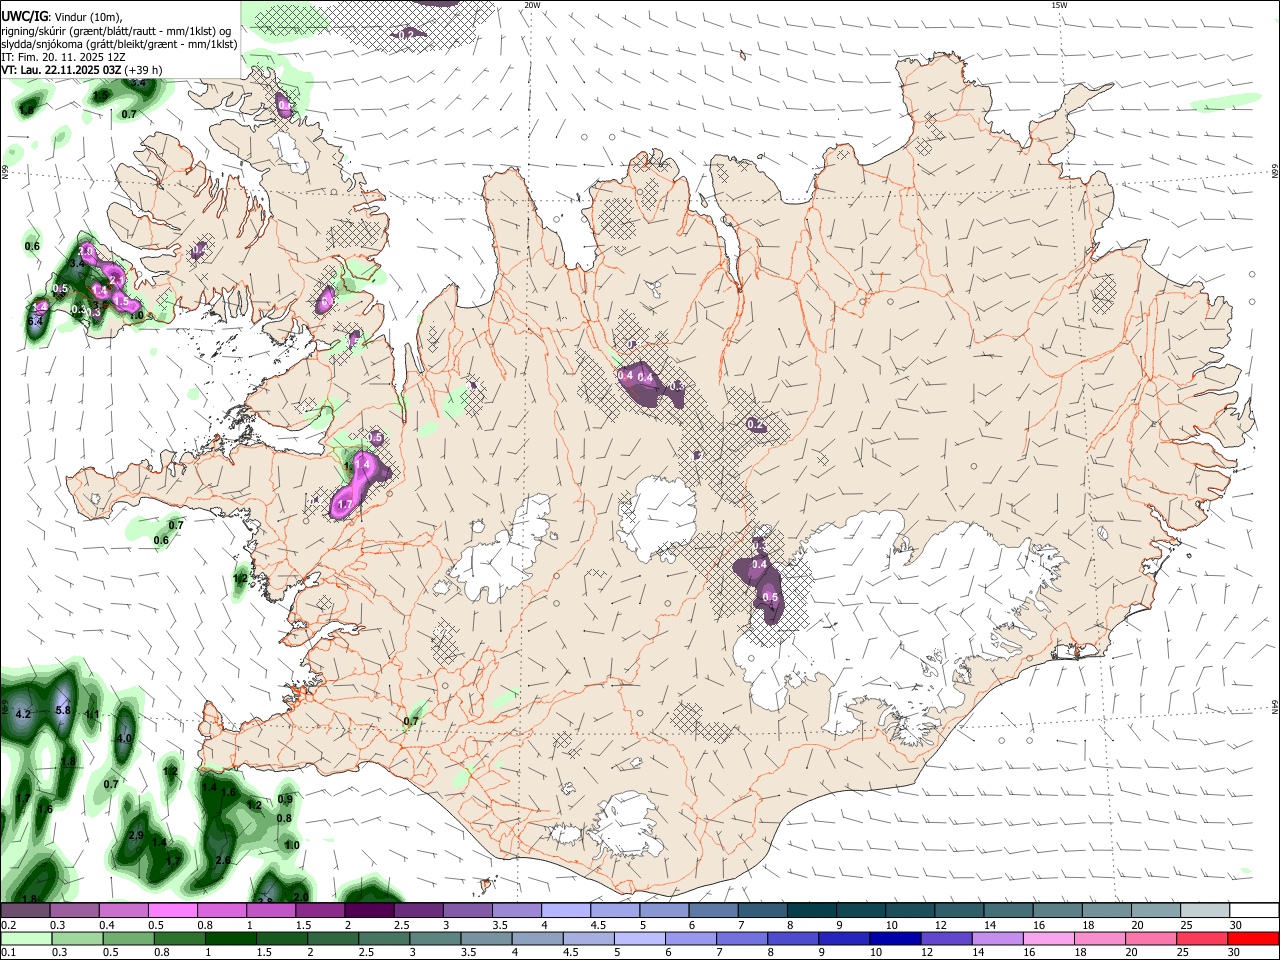Click the '6.4' rain value by the Westfjords

36,321
